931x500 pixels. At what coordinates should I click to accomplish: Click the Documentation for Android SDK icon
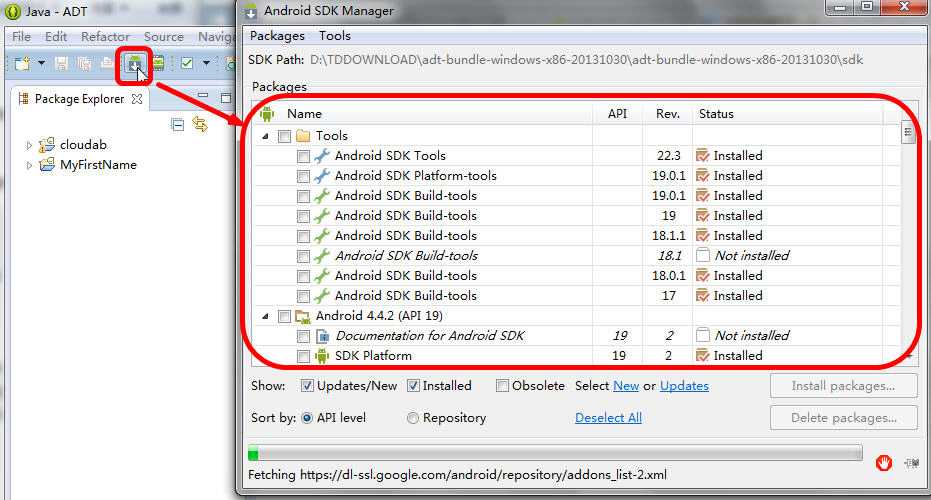(322, 336)
